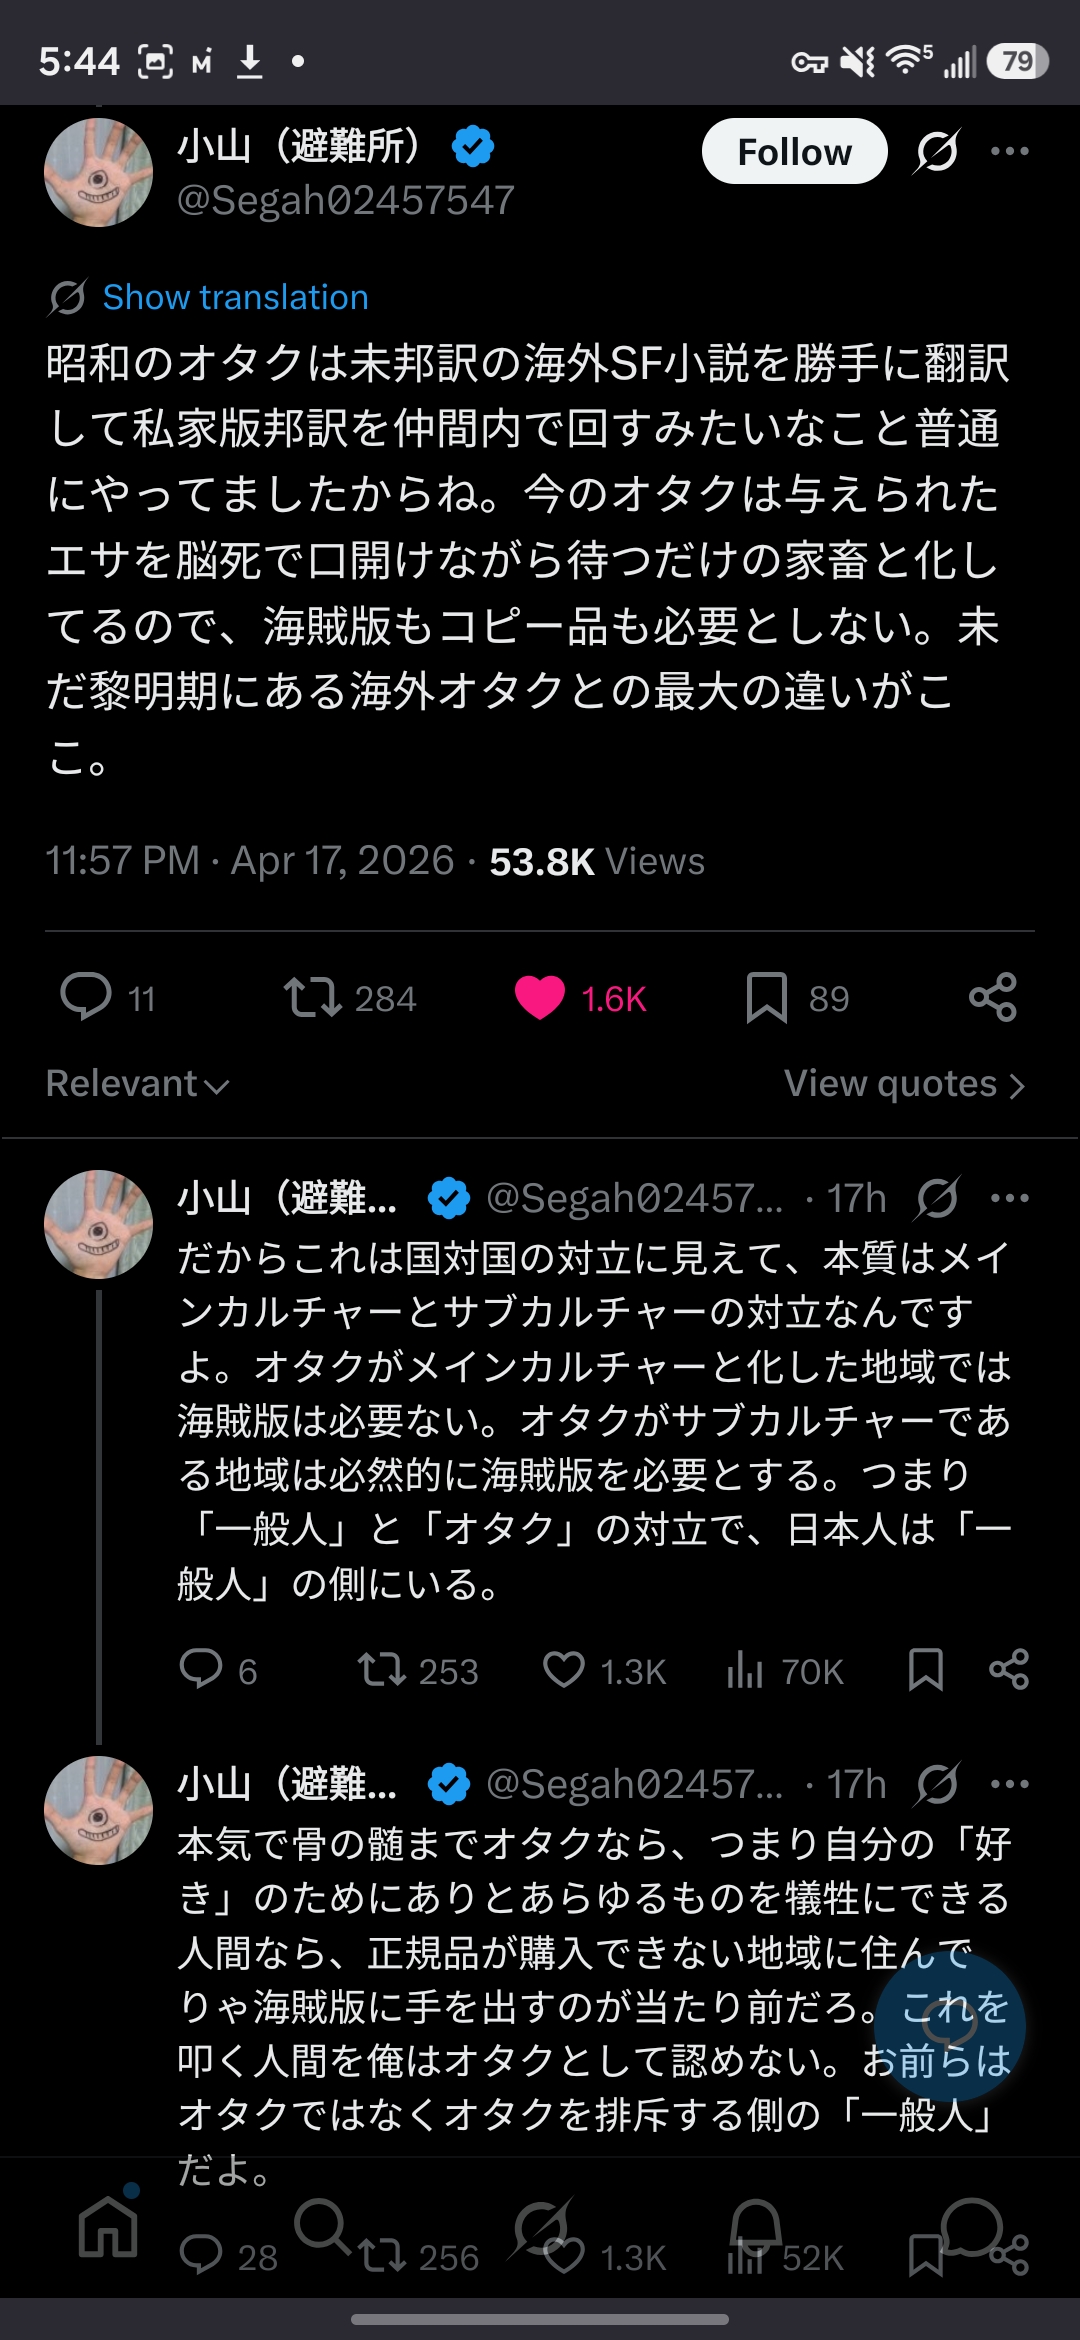This screenshot has height=2340, width=1080.
Task: Like the first reply with 1.3K likes
Action: pos(564,1670)
